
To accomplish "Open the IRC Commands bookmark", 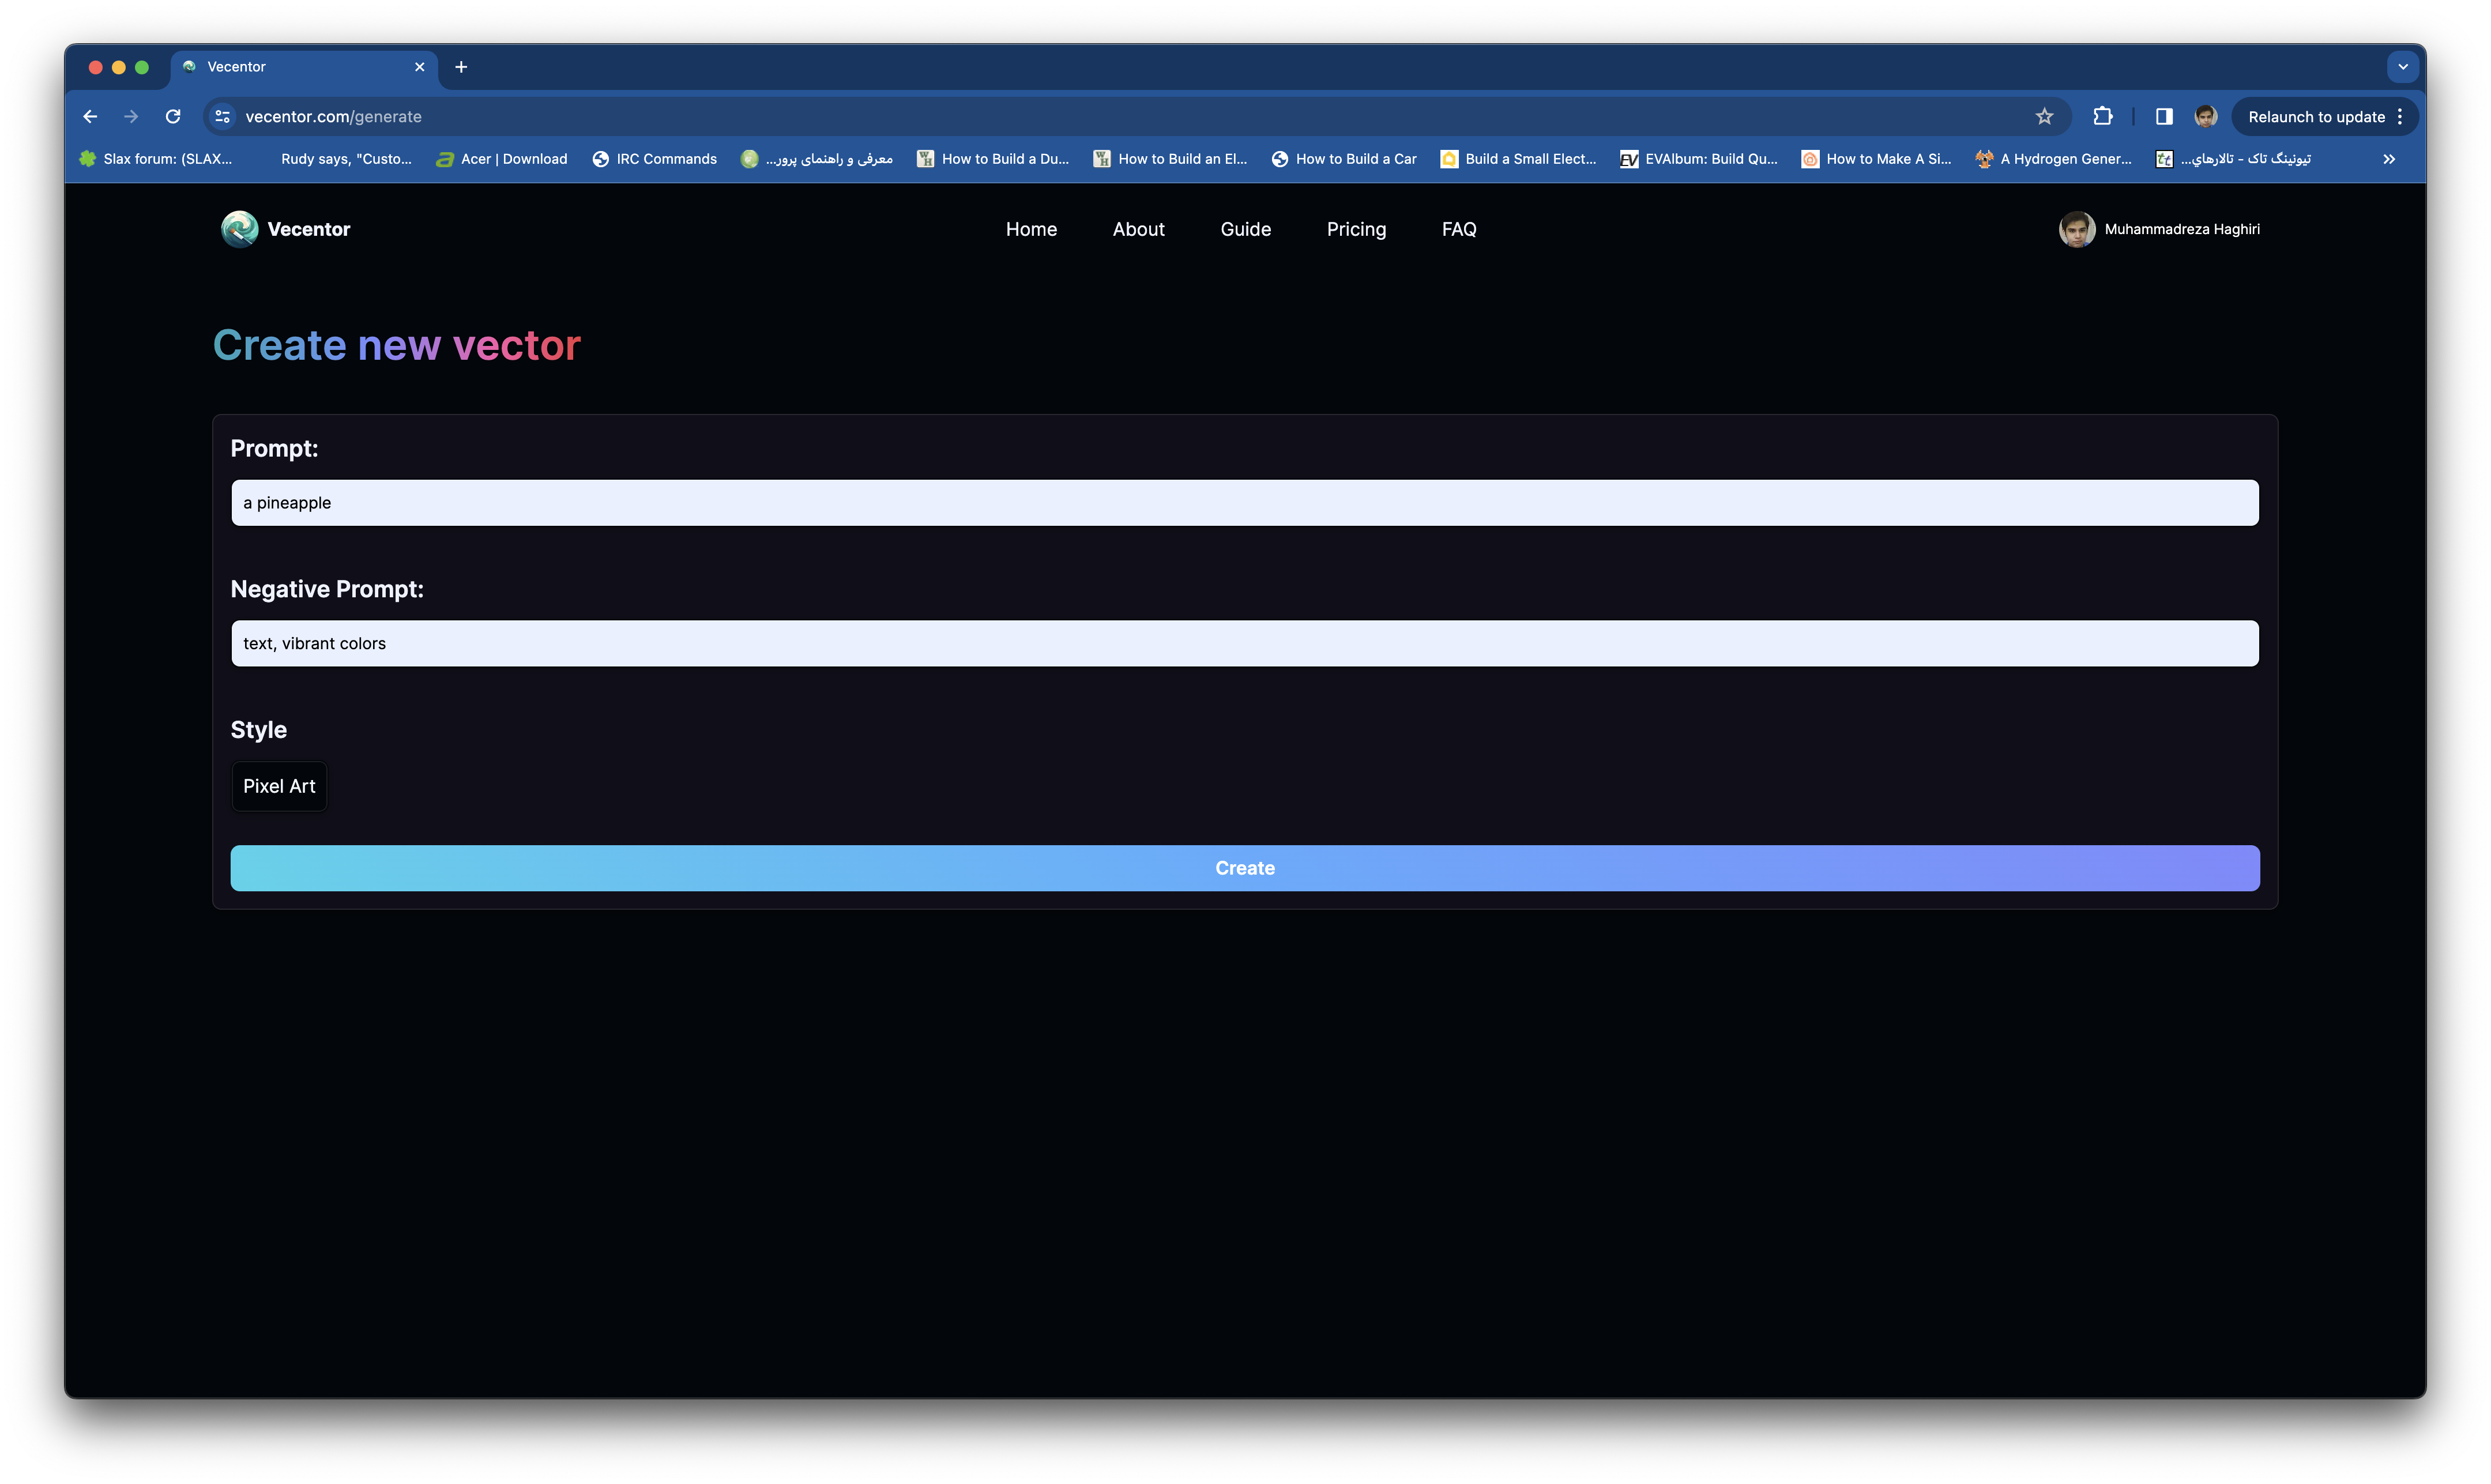I will click(655, 159).
